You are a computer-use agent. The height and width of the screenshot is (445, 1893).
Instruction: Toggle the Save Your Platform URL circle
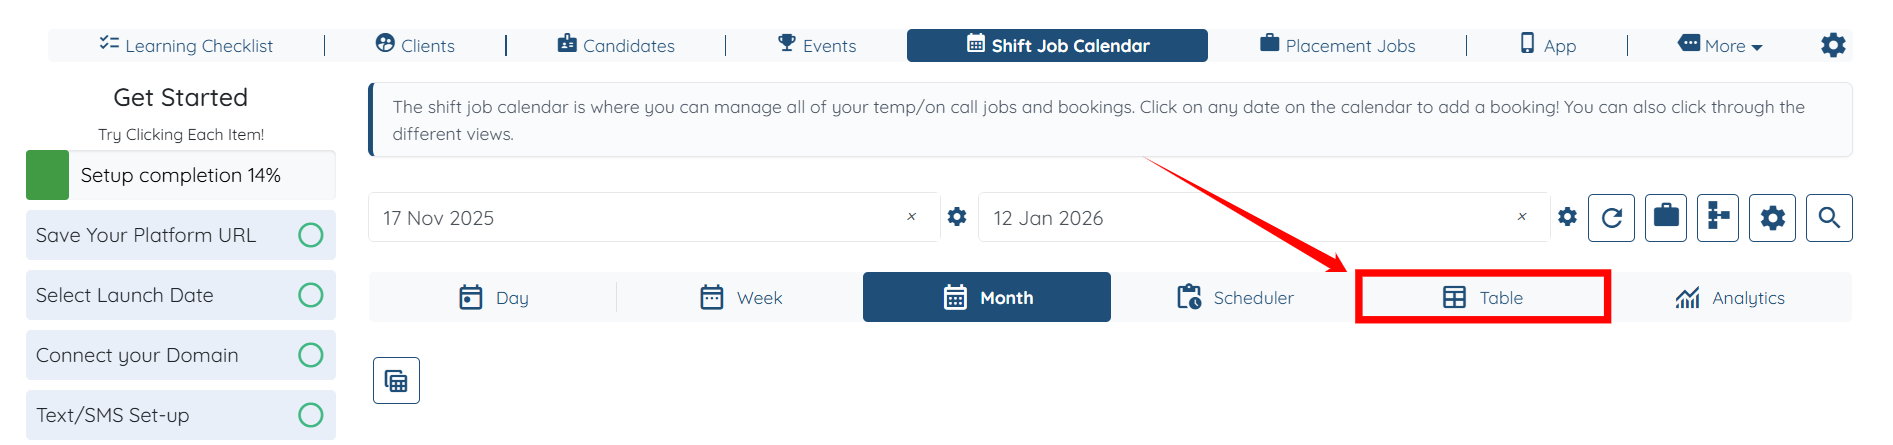coord(311,235)
